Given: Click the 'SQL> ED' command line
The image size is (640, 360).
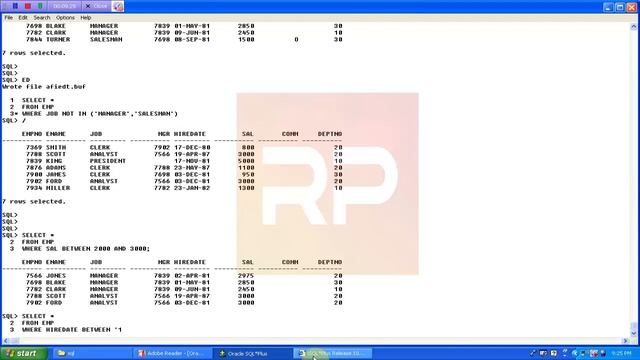Looking at the screenshot, I should 16,80.
